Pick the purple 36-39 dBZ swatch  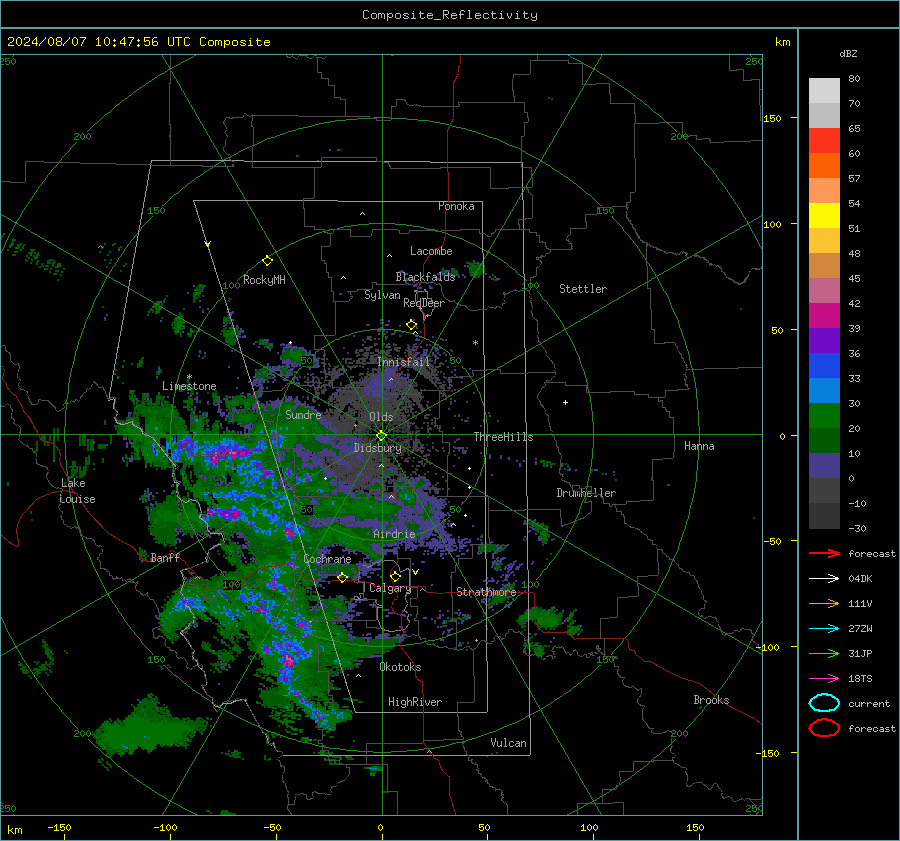[824, 341]
